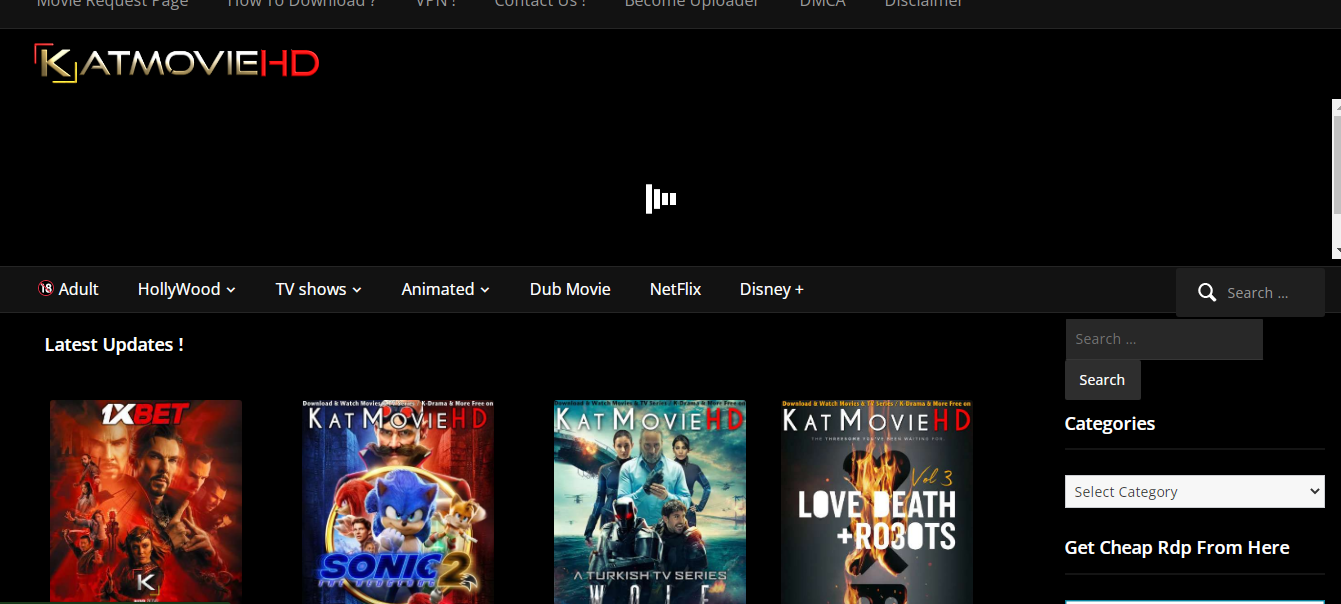The height and width of the screenshot is (604, 1341).
Task: Click the 18+ icon beside Adult
Action: 45,288
